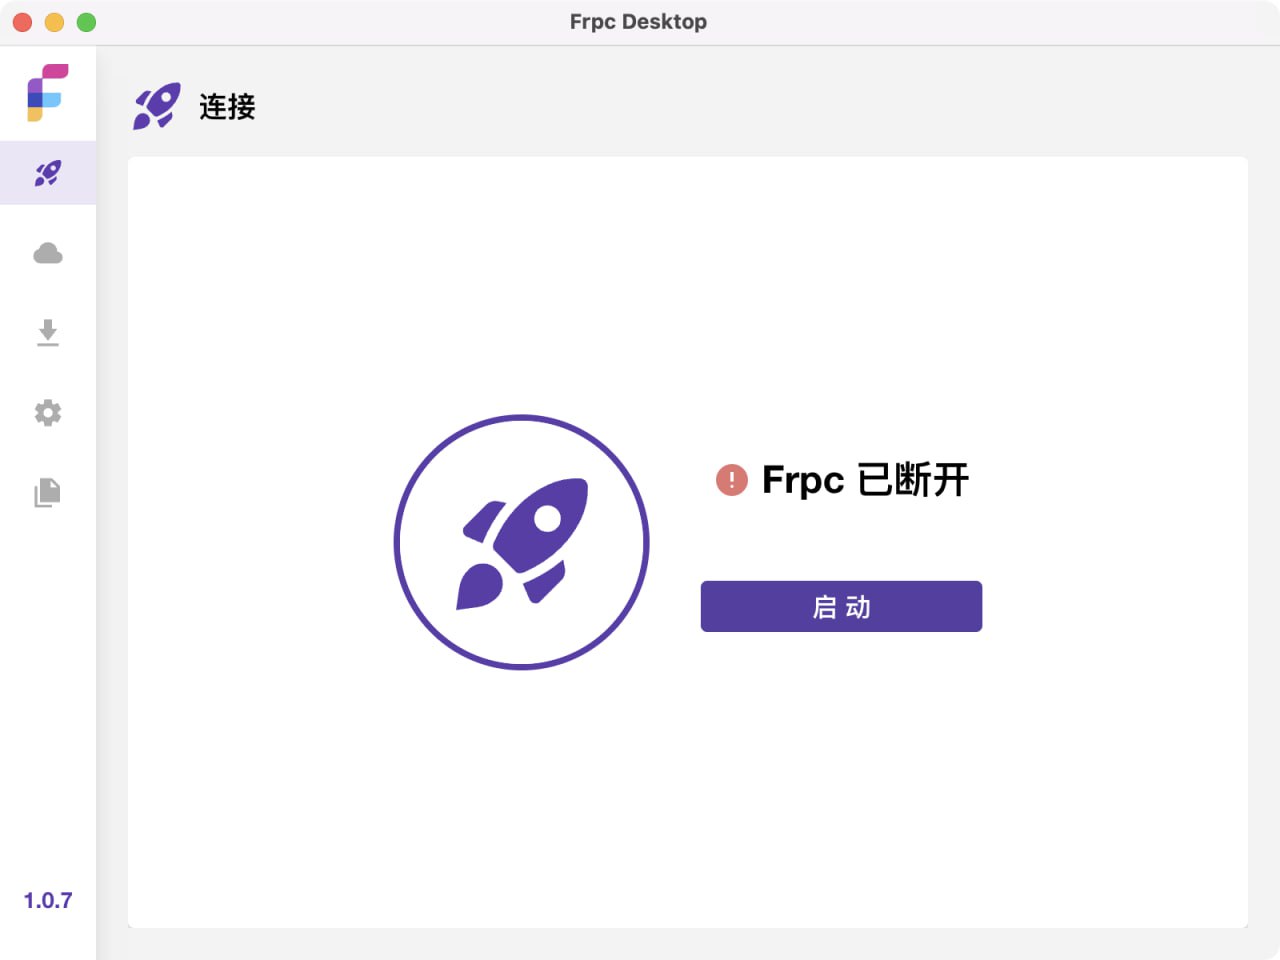The width and height of the screenshot is (1280, 960).
Task: Click the version number 1.0.7
Action: 47,899
